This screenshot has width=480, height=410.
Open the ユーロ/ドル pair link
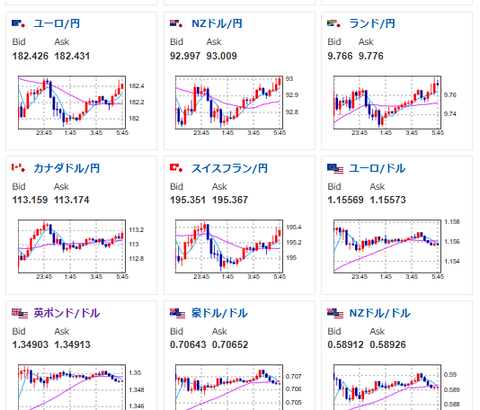pyautogui.click(x=377, y=168)
